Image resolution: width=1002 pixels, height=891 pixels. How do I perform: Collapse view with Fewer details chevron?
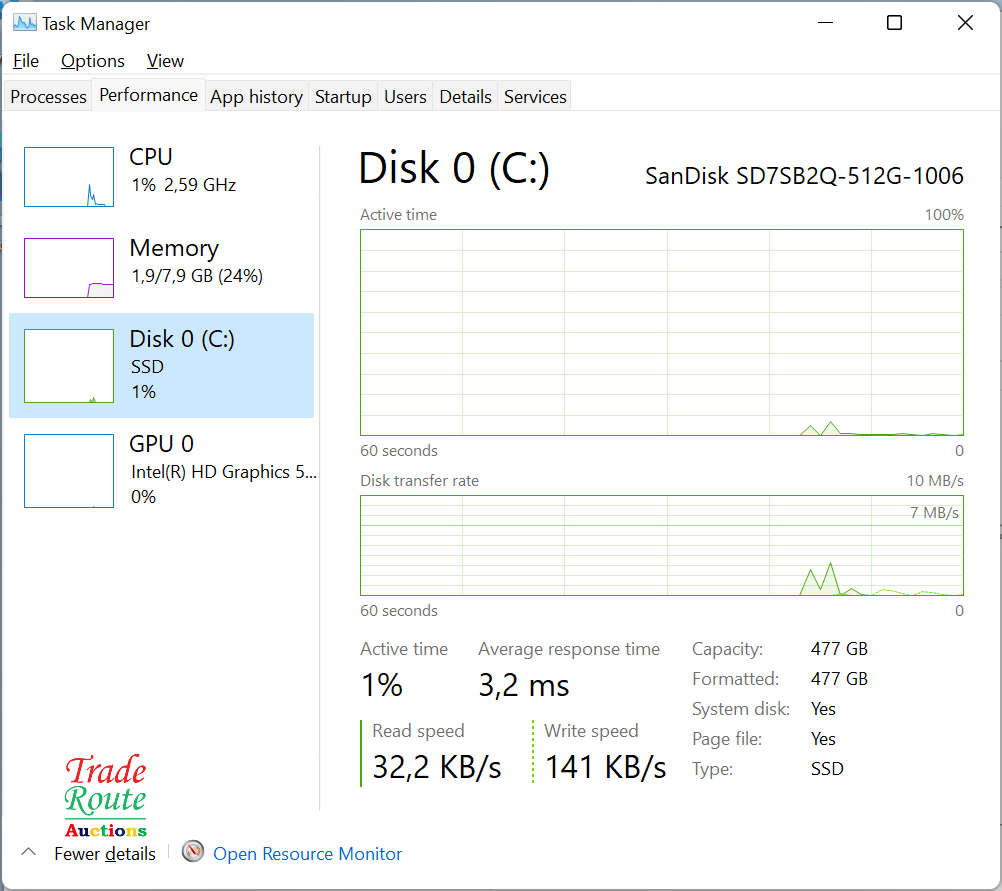(x=29, y=853)
